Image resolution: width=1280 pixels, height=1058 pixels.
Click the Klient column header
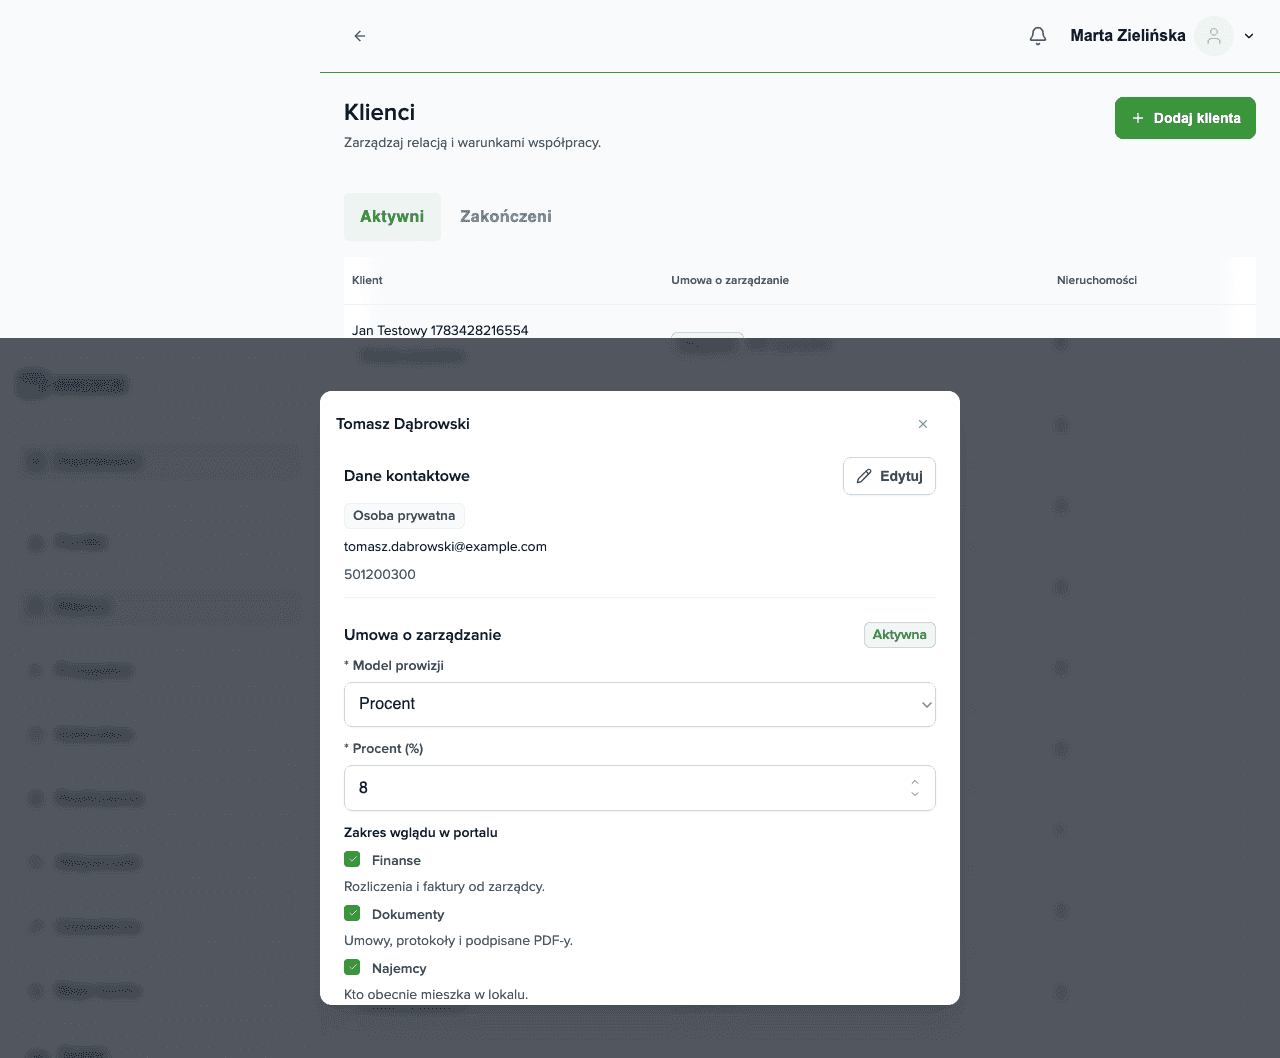tap(367, 280)
